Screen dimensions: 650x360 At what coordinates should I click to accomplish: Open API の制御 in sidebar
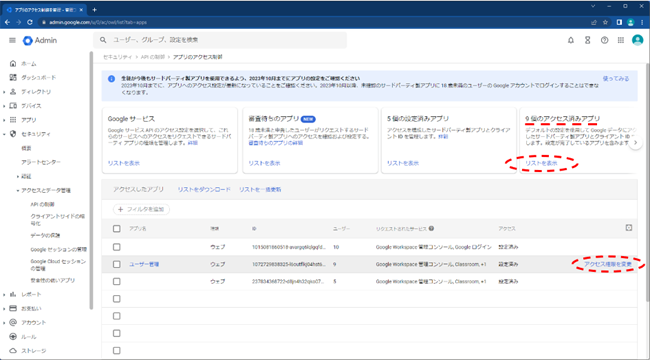point(43,204)
